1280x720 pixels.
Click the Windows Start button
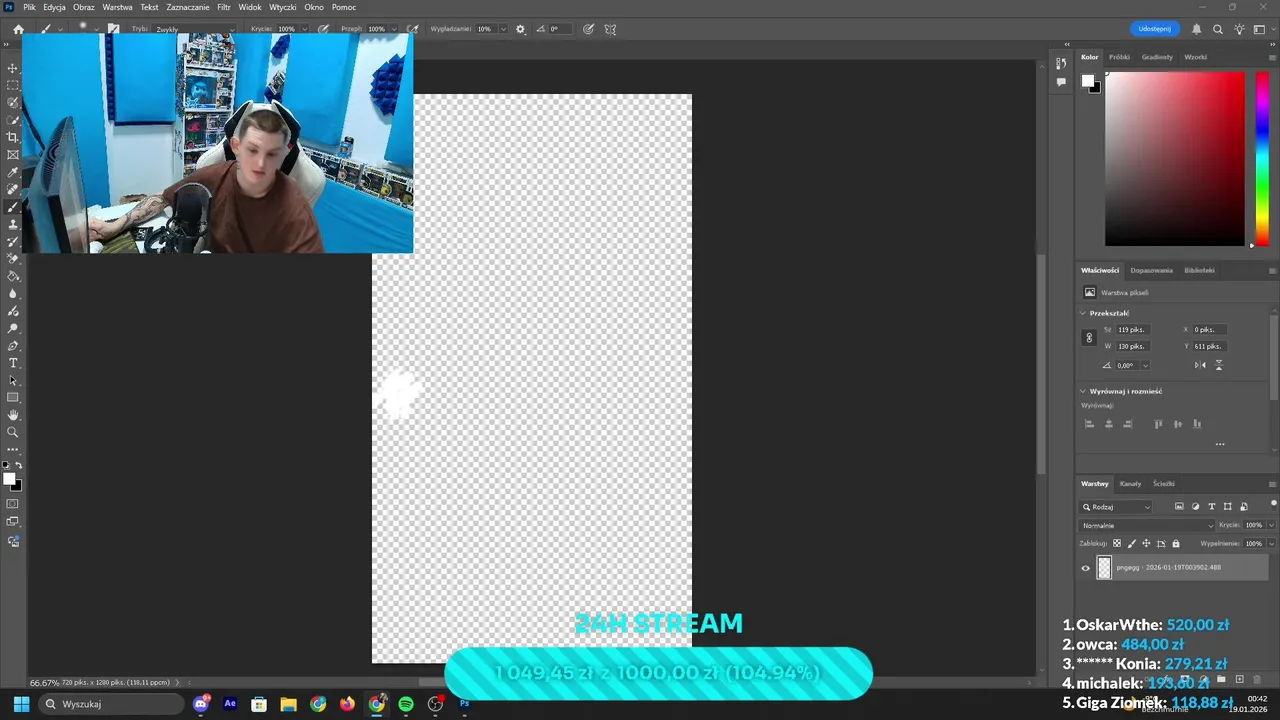pyautogui.click(x=21, y=704)
